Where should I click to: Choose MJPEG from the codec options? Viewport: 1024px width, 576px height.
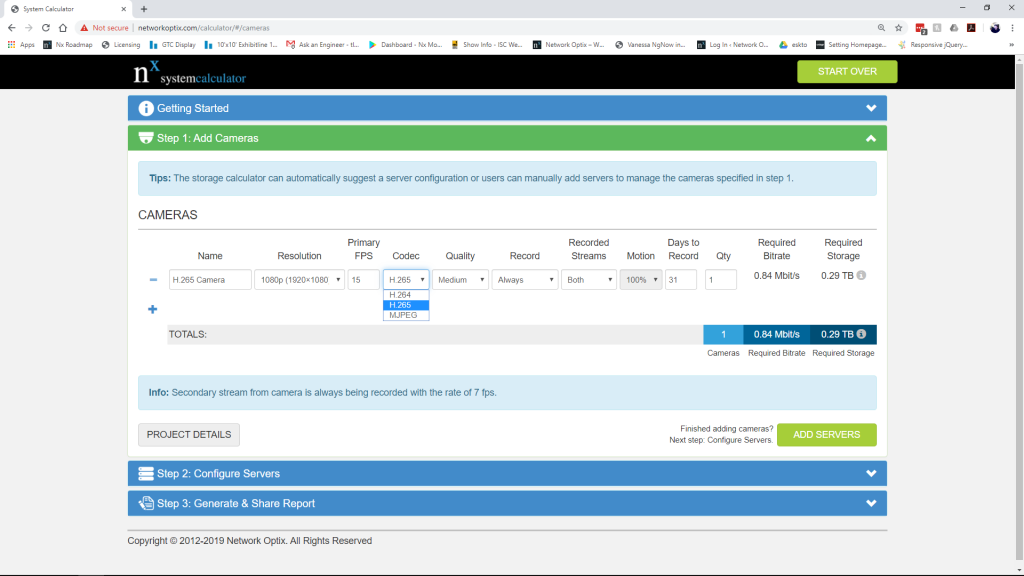[404, 315]
